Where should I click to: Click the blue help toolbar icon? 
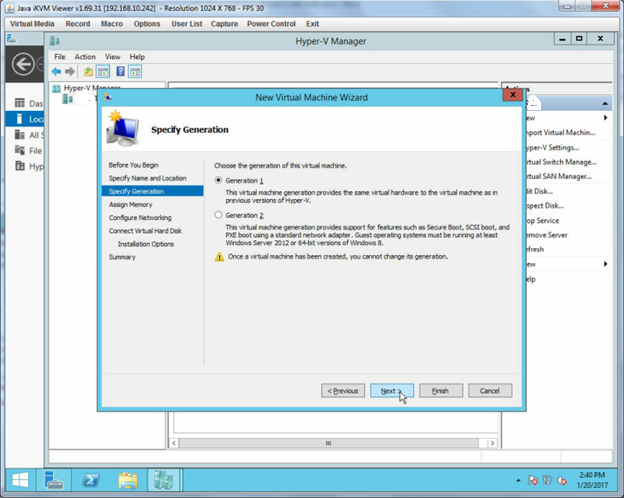pyautogui.click(x=121, y=72)
